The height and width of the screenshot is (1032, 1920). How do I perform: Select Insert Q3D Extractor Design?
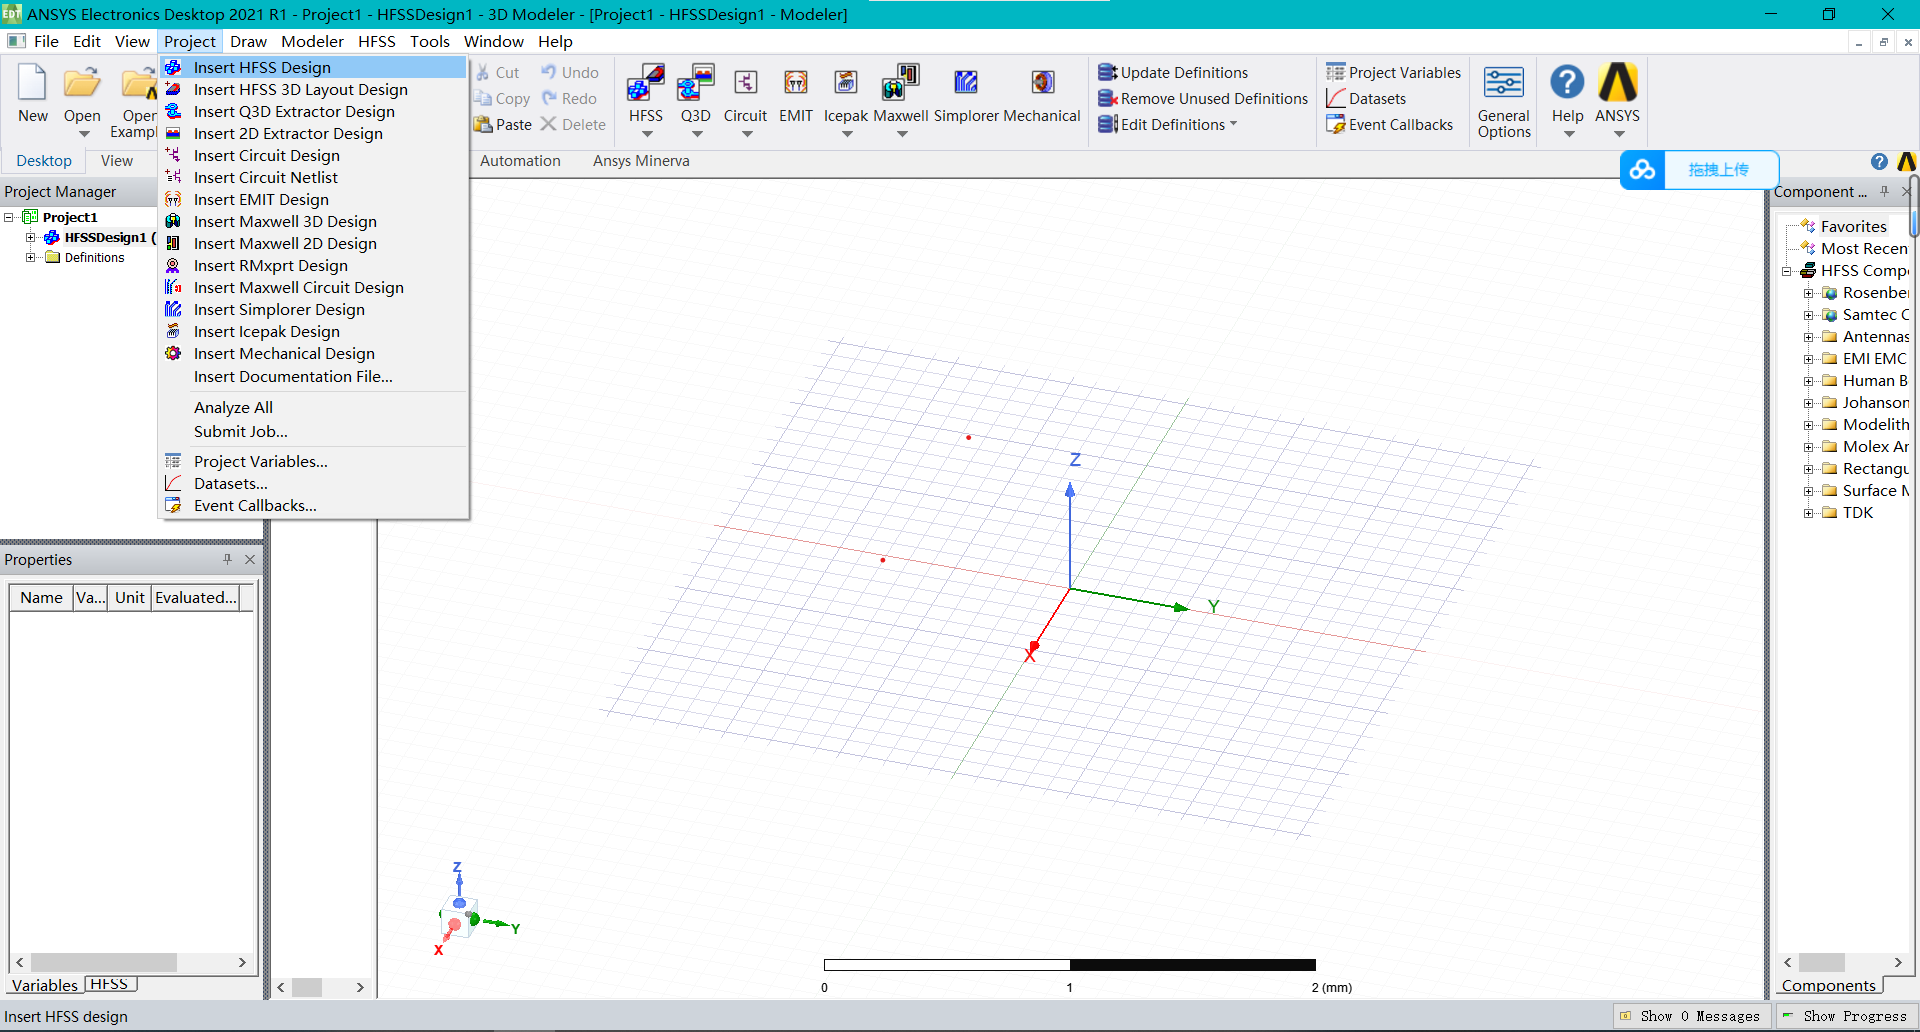click(314, 111)
